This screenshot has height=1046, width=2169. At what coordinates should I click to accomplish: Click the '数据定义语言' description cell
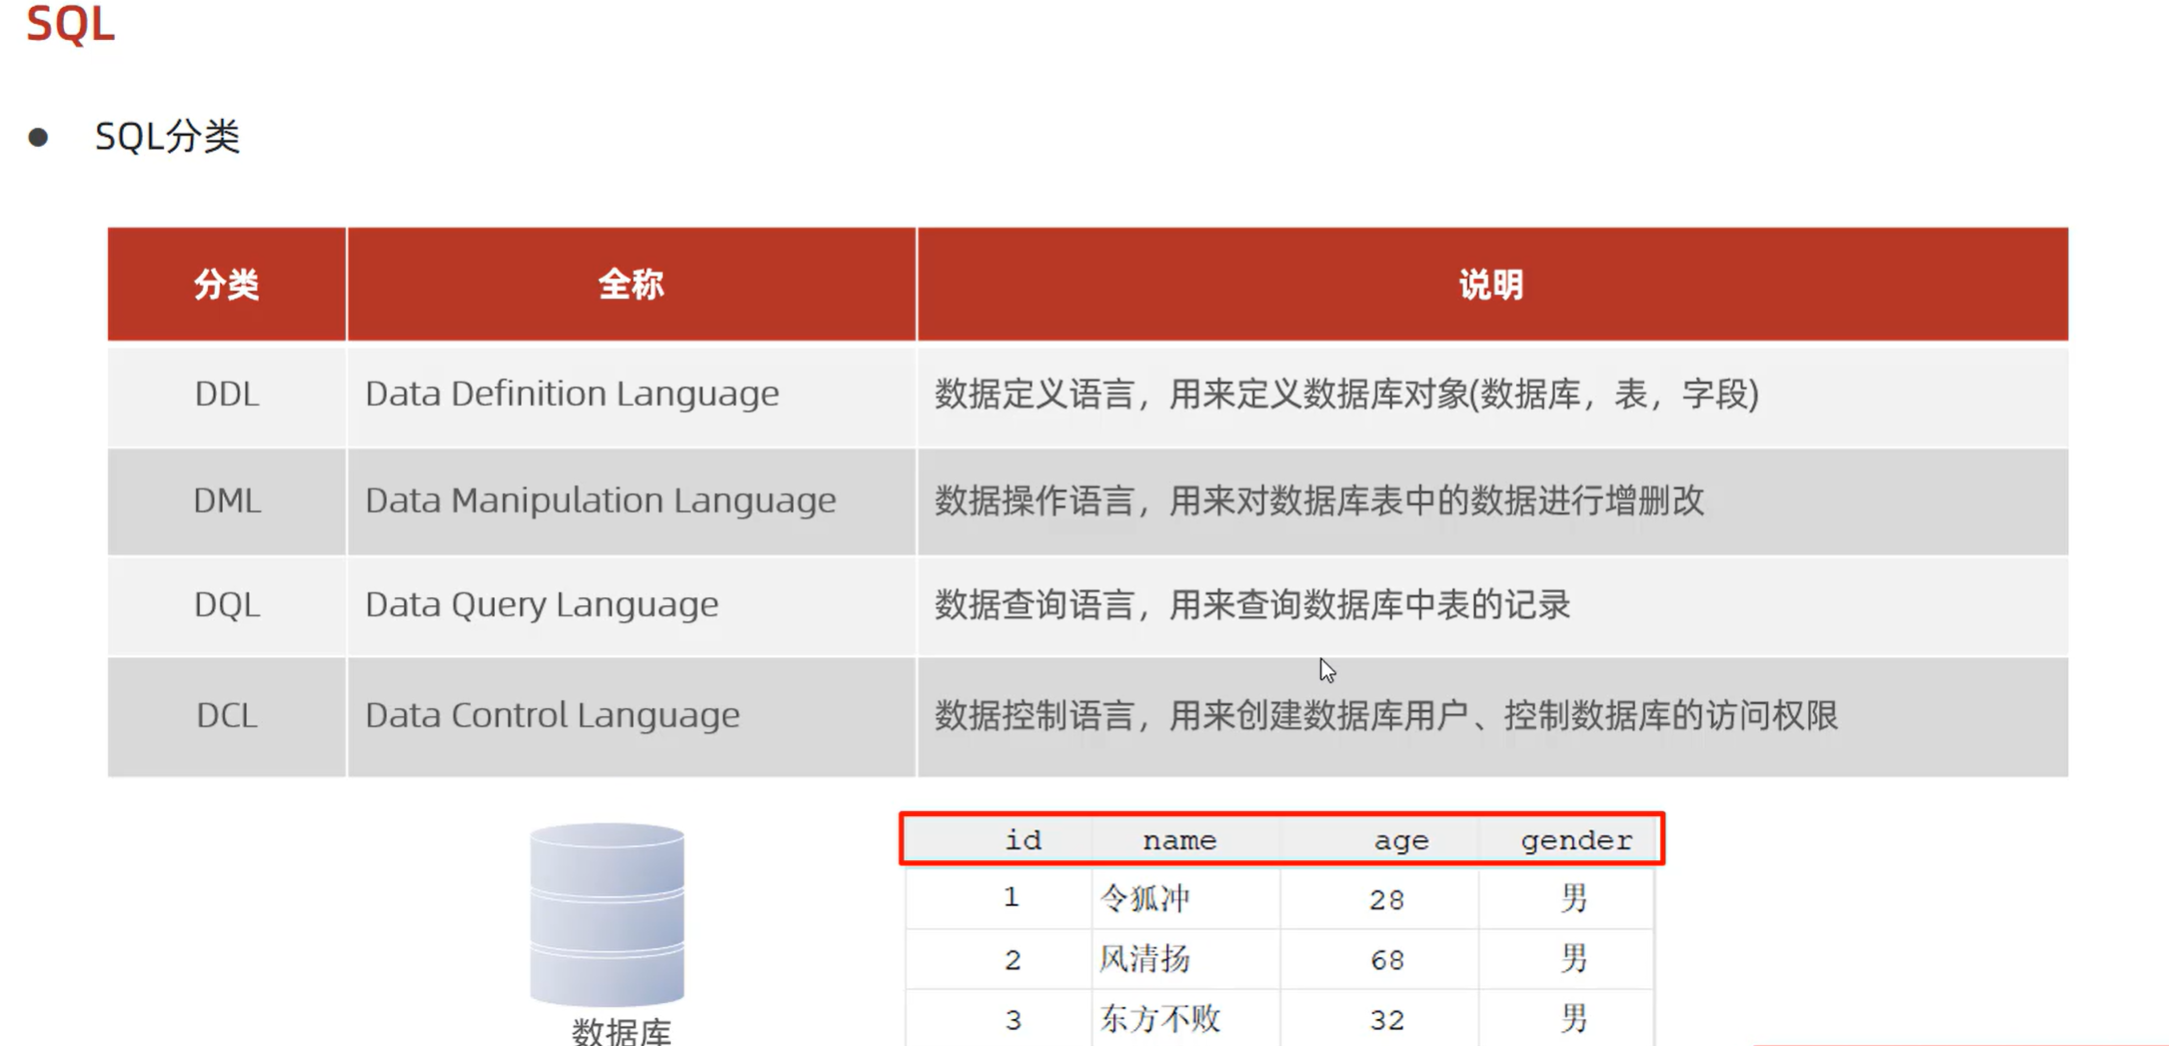click(x=1492, y=394)
